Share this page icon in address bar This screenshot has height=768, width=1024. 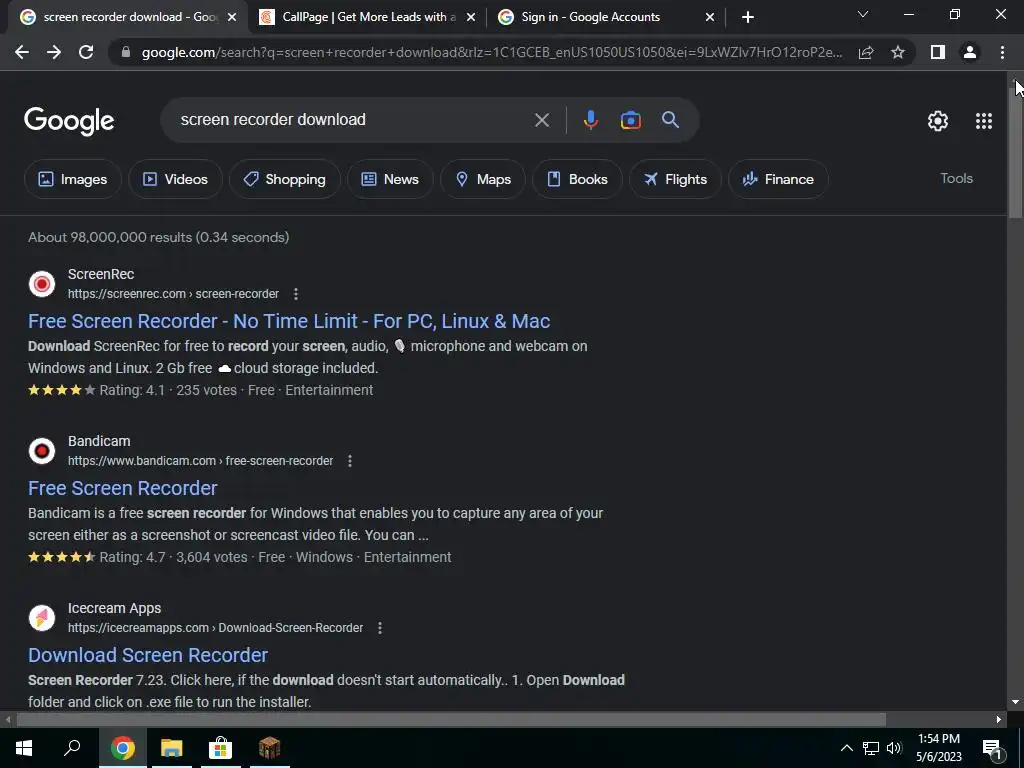pyautogui.click(x=866, y=52)
